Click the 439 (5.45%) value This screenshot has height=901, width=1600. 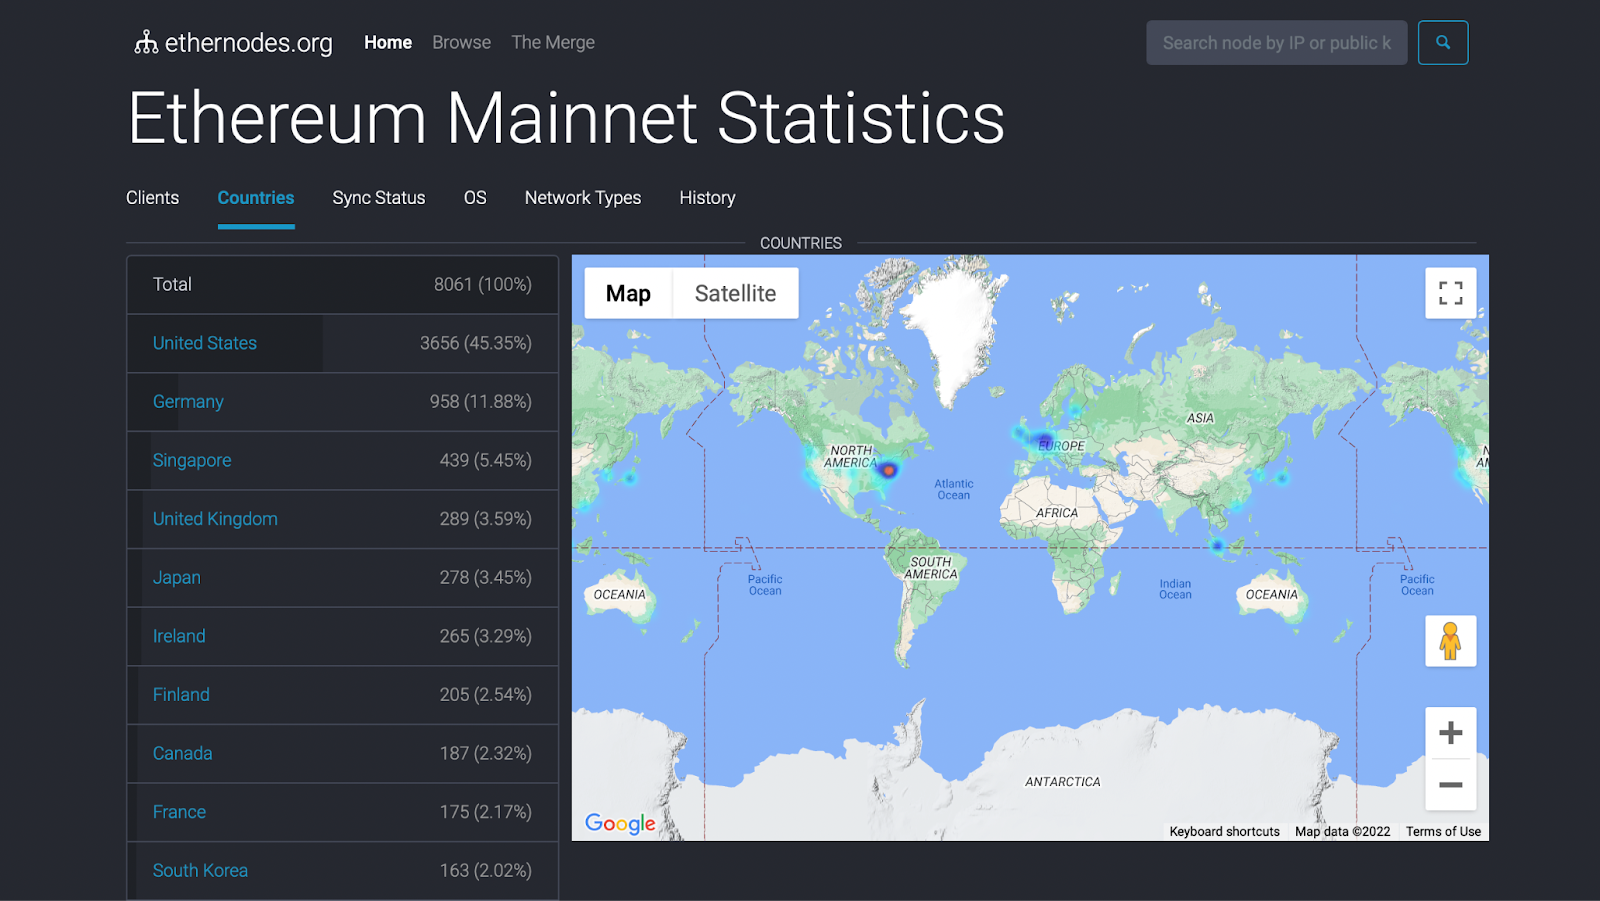tap(486, 461)
